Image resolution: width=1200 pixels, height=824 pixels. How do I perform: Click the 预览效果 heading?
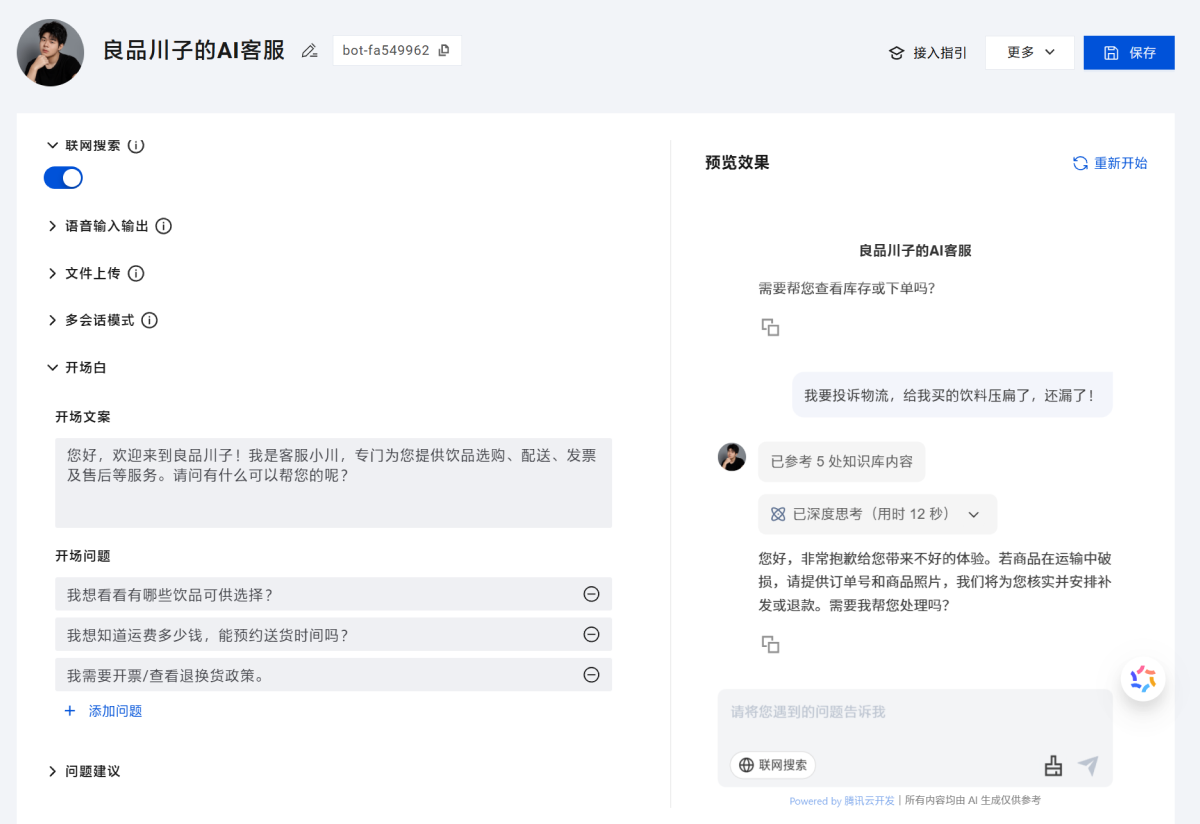tap(737, 163)
